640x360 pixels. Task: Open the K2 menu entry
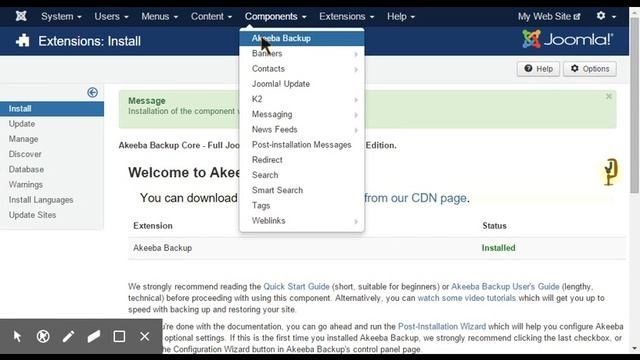[x=302, y=99]
